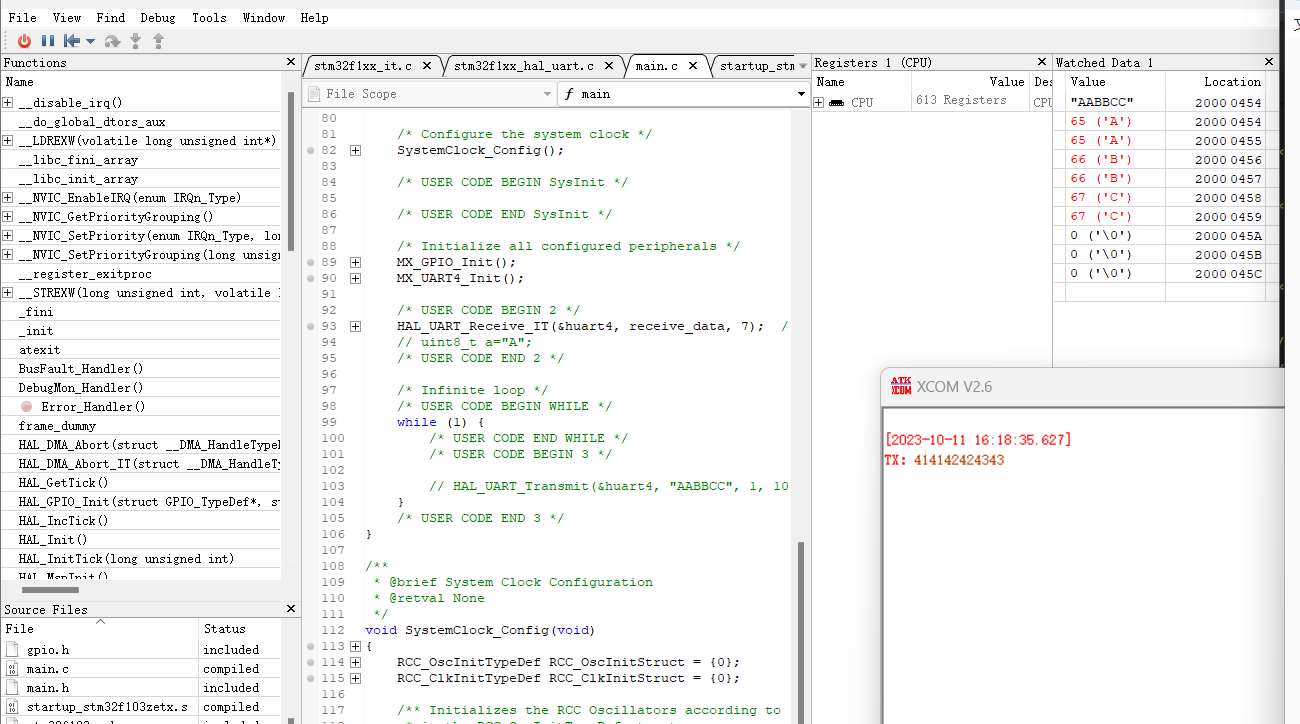Expand __disable_irq() in Functions
The width and height of the screenshot is (1300, 724).
click(x=7, y=103)
